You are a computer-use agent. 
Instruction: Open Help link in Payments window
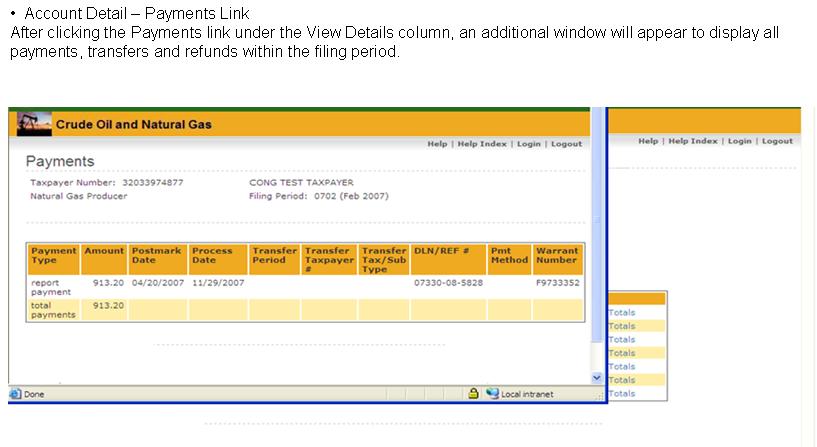pyautogui.click(x=437, y=144)
